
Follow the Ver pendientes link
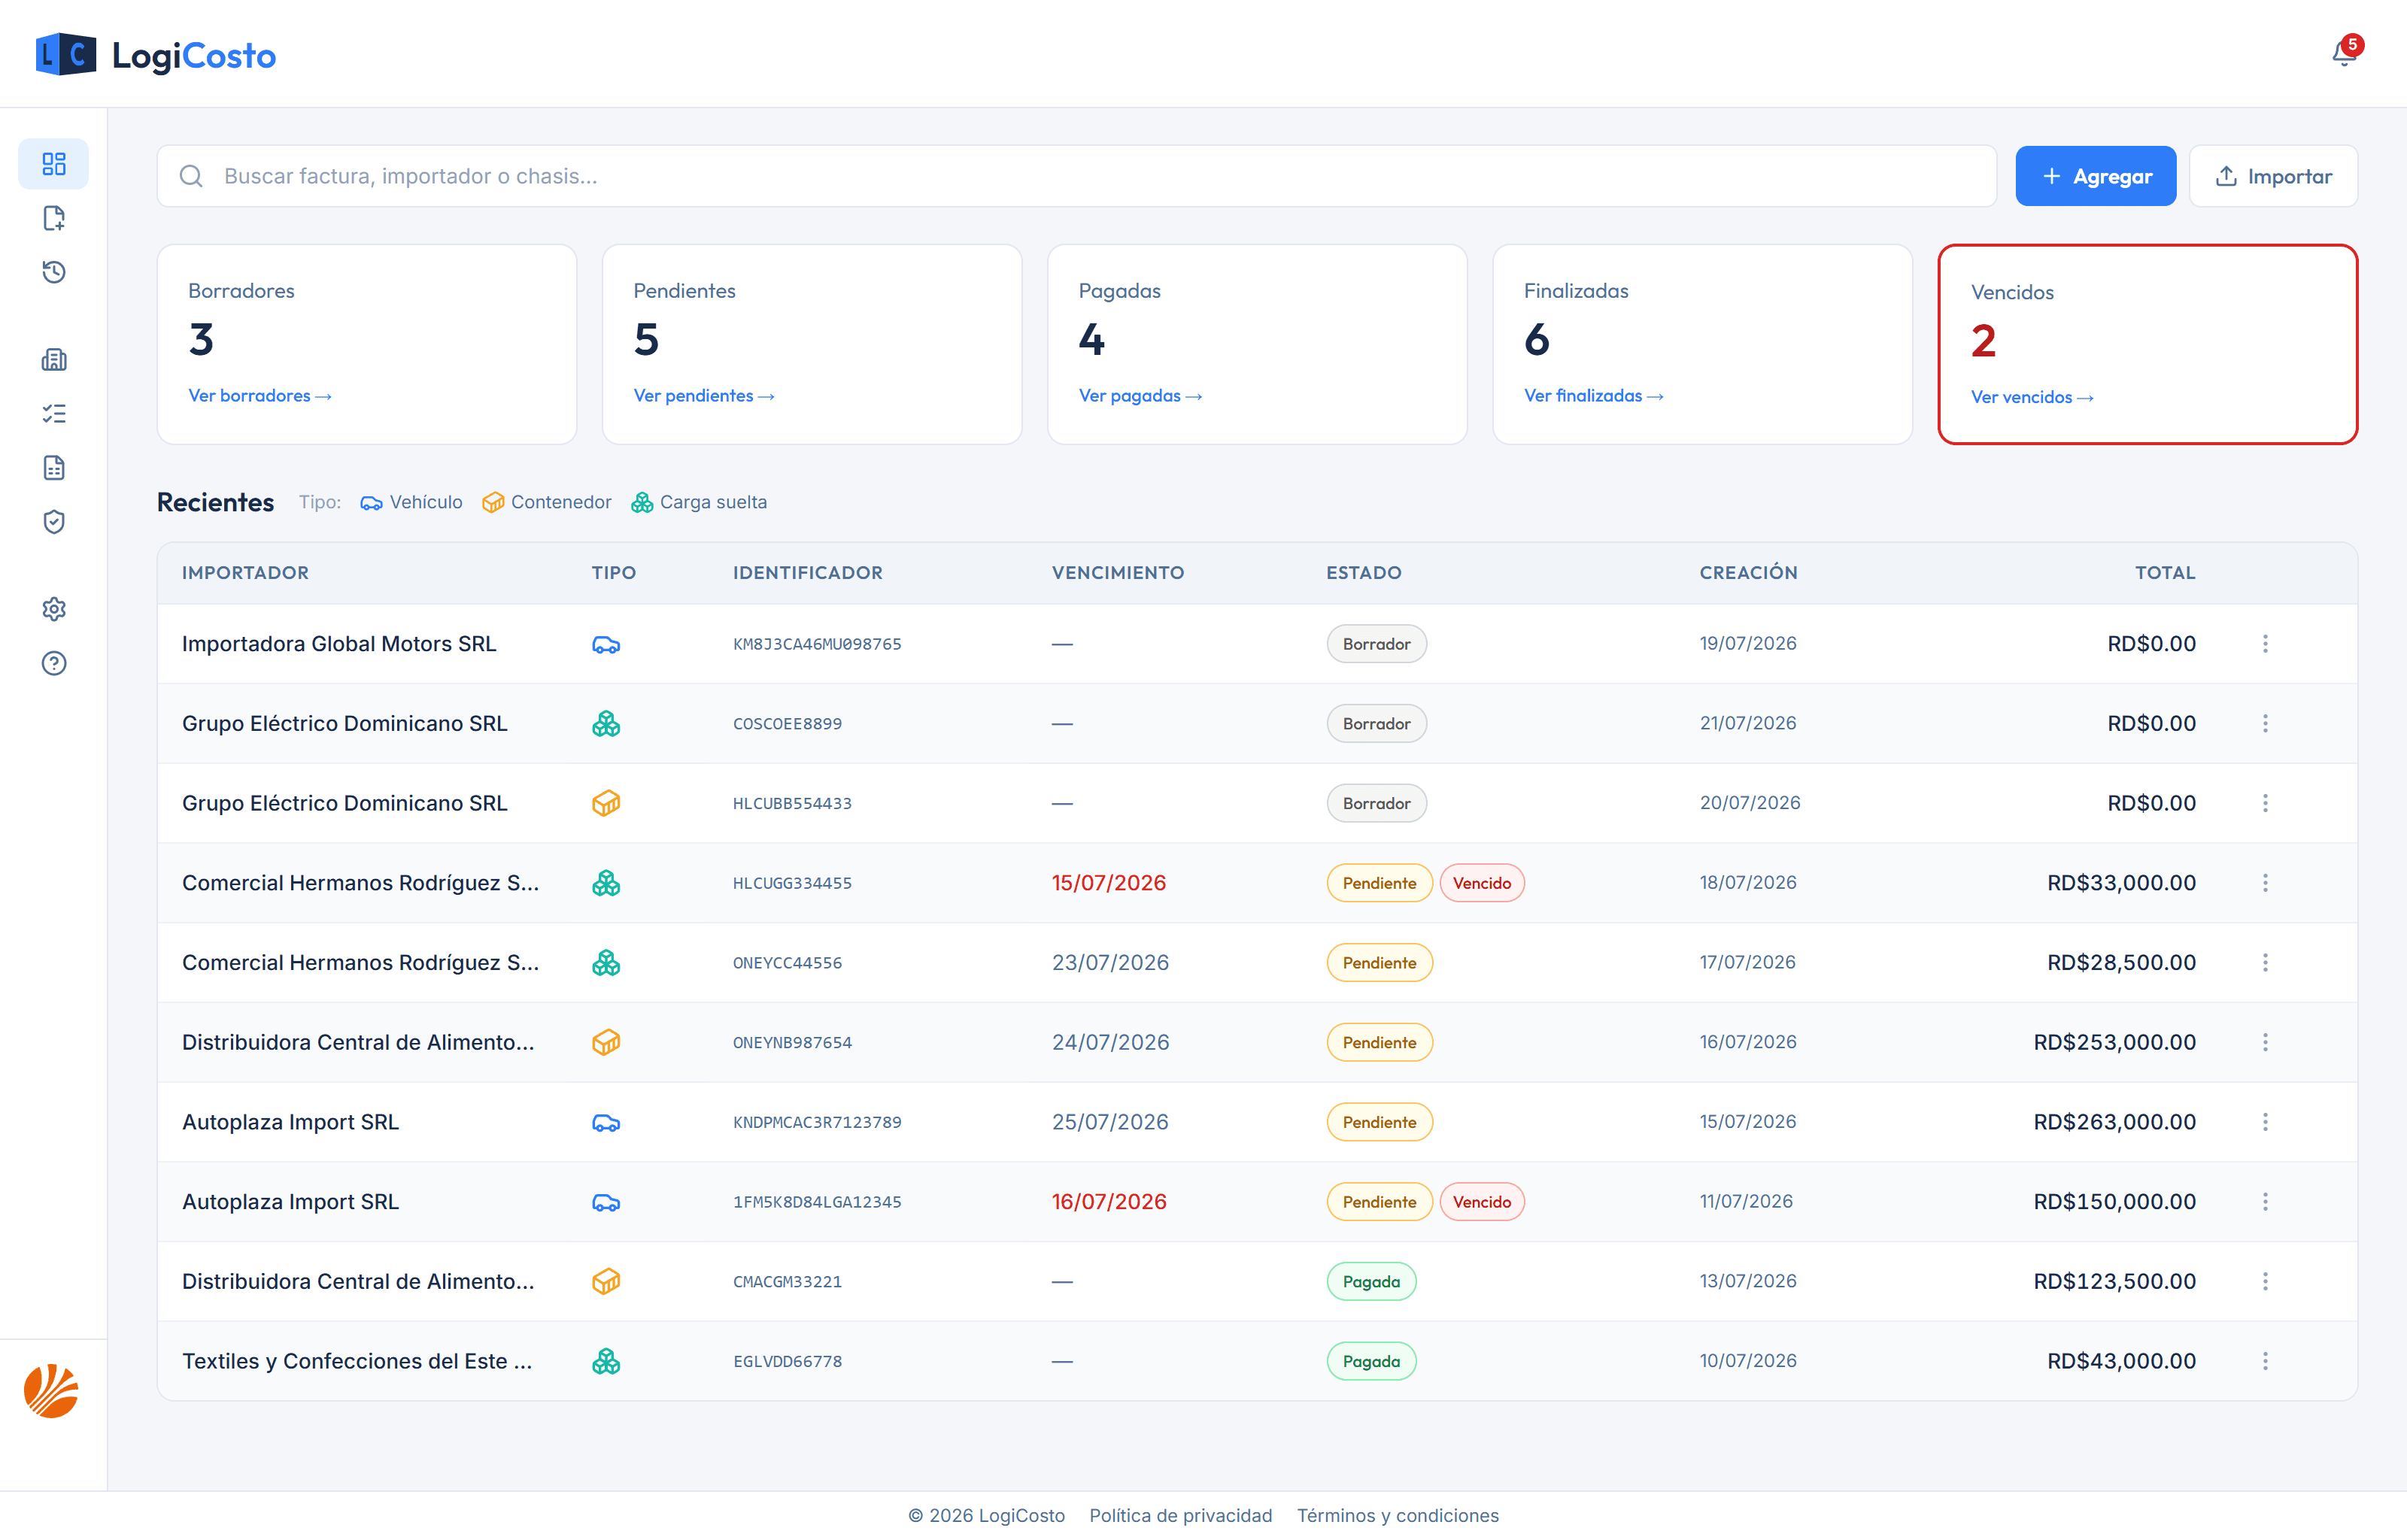[704, 396]
